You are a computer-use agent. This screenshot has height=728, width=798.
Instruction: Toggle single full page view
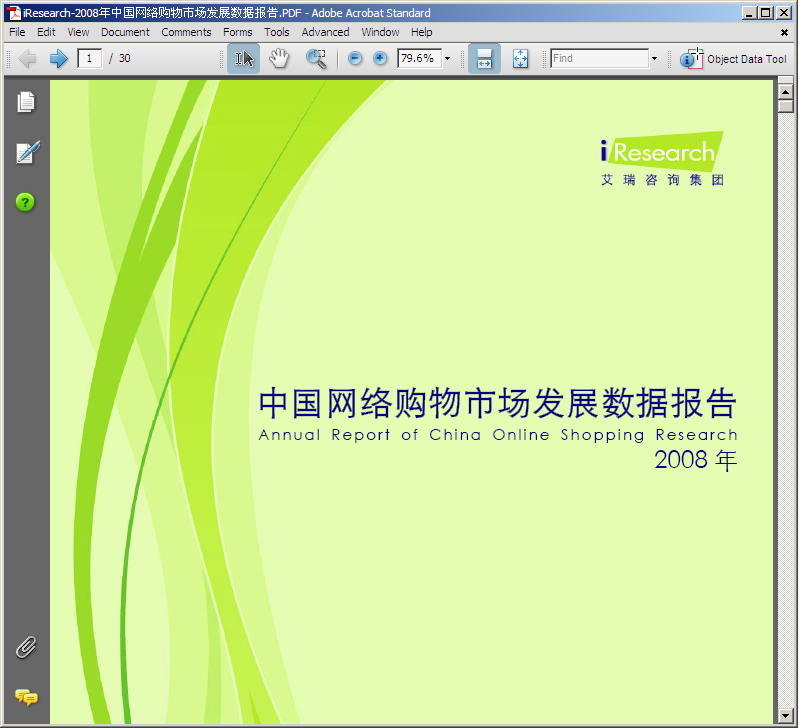(520, 59)
